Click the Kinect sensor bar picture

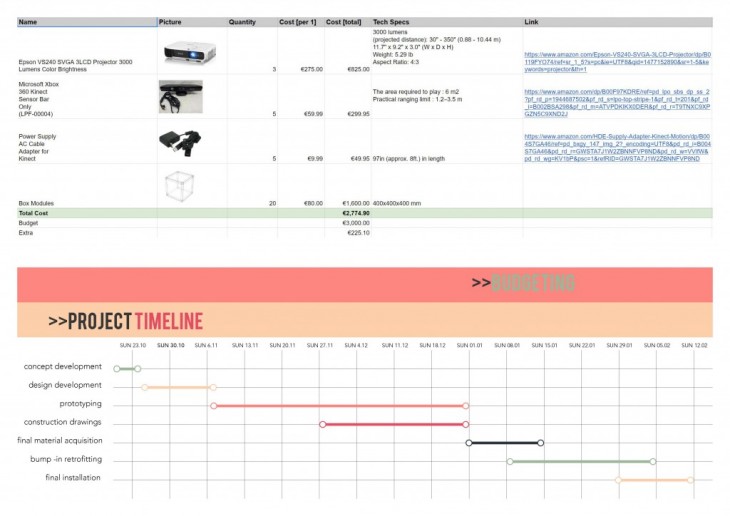tap(180, 96)
